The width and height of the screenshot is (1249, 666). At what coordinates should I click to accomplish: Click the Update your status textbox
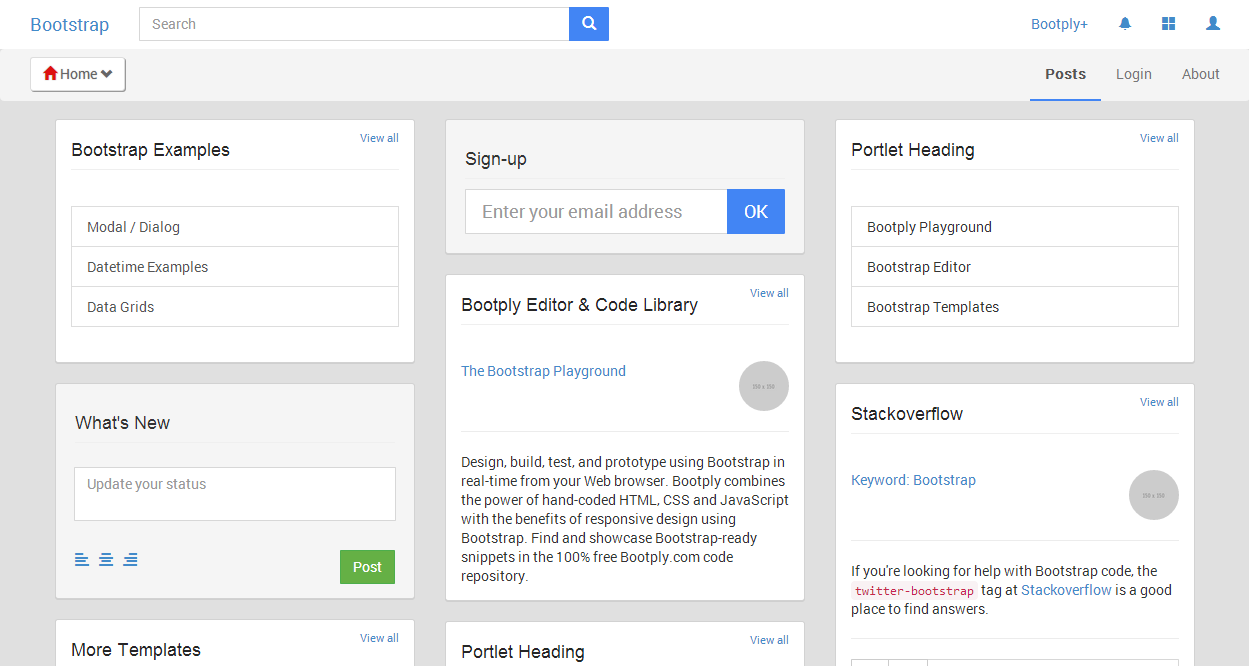(235, 494)
